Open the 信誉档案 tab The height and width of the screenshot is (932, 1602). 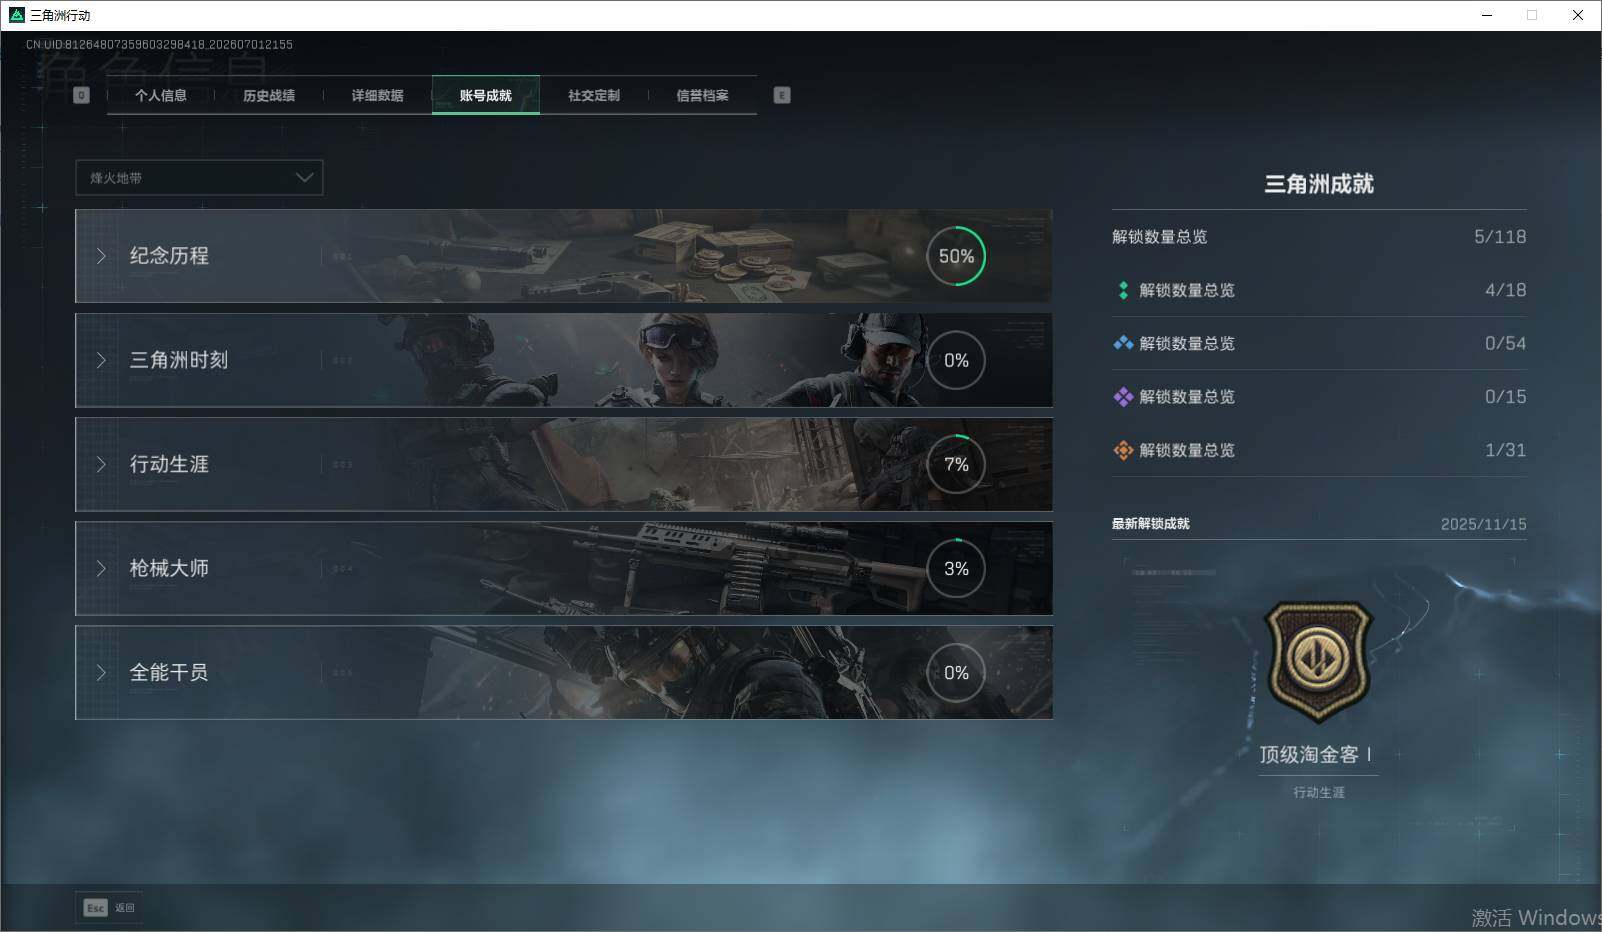(702, 95)
